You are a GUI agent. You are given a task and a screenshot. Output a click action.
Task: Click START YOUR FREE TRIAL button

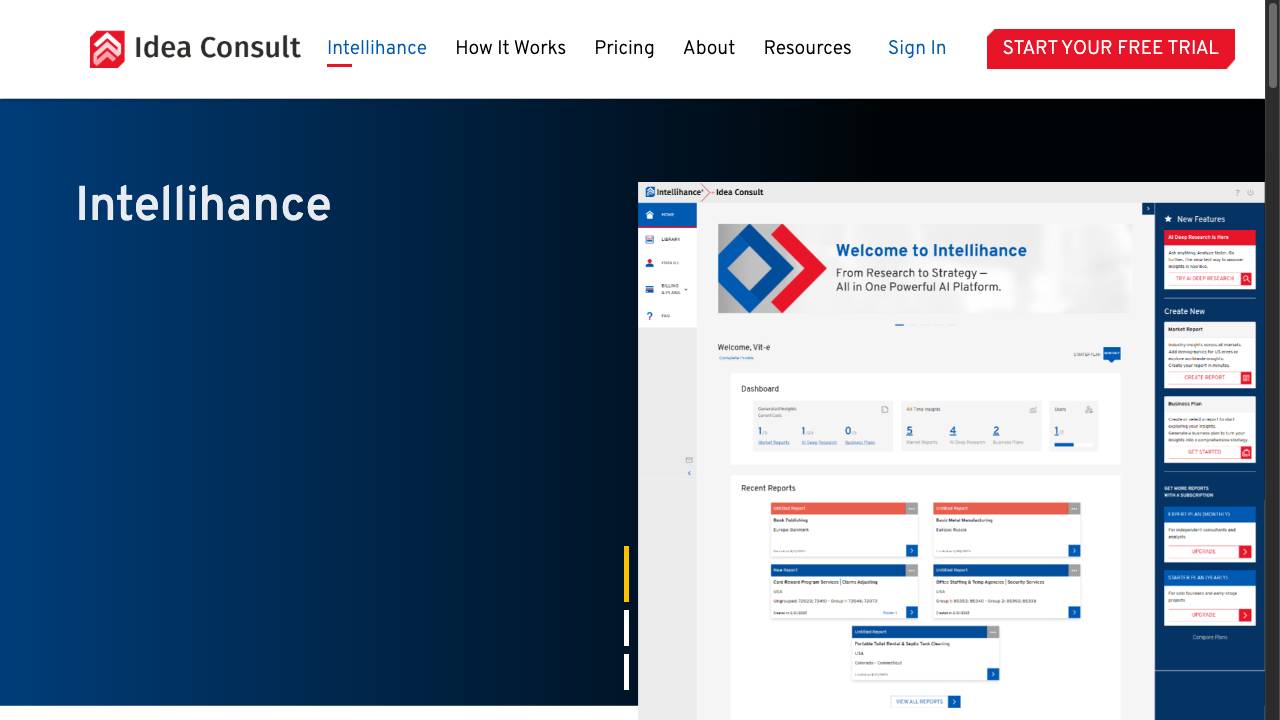click(x=1111, y=49)
